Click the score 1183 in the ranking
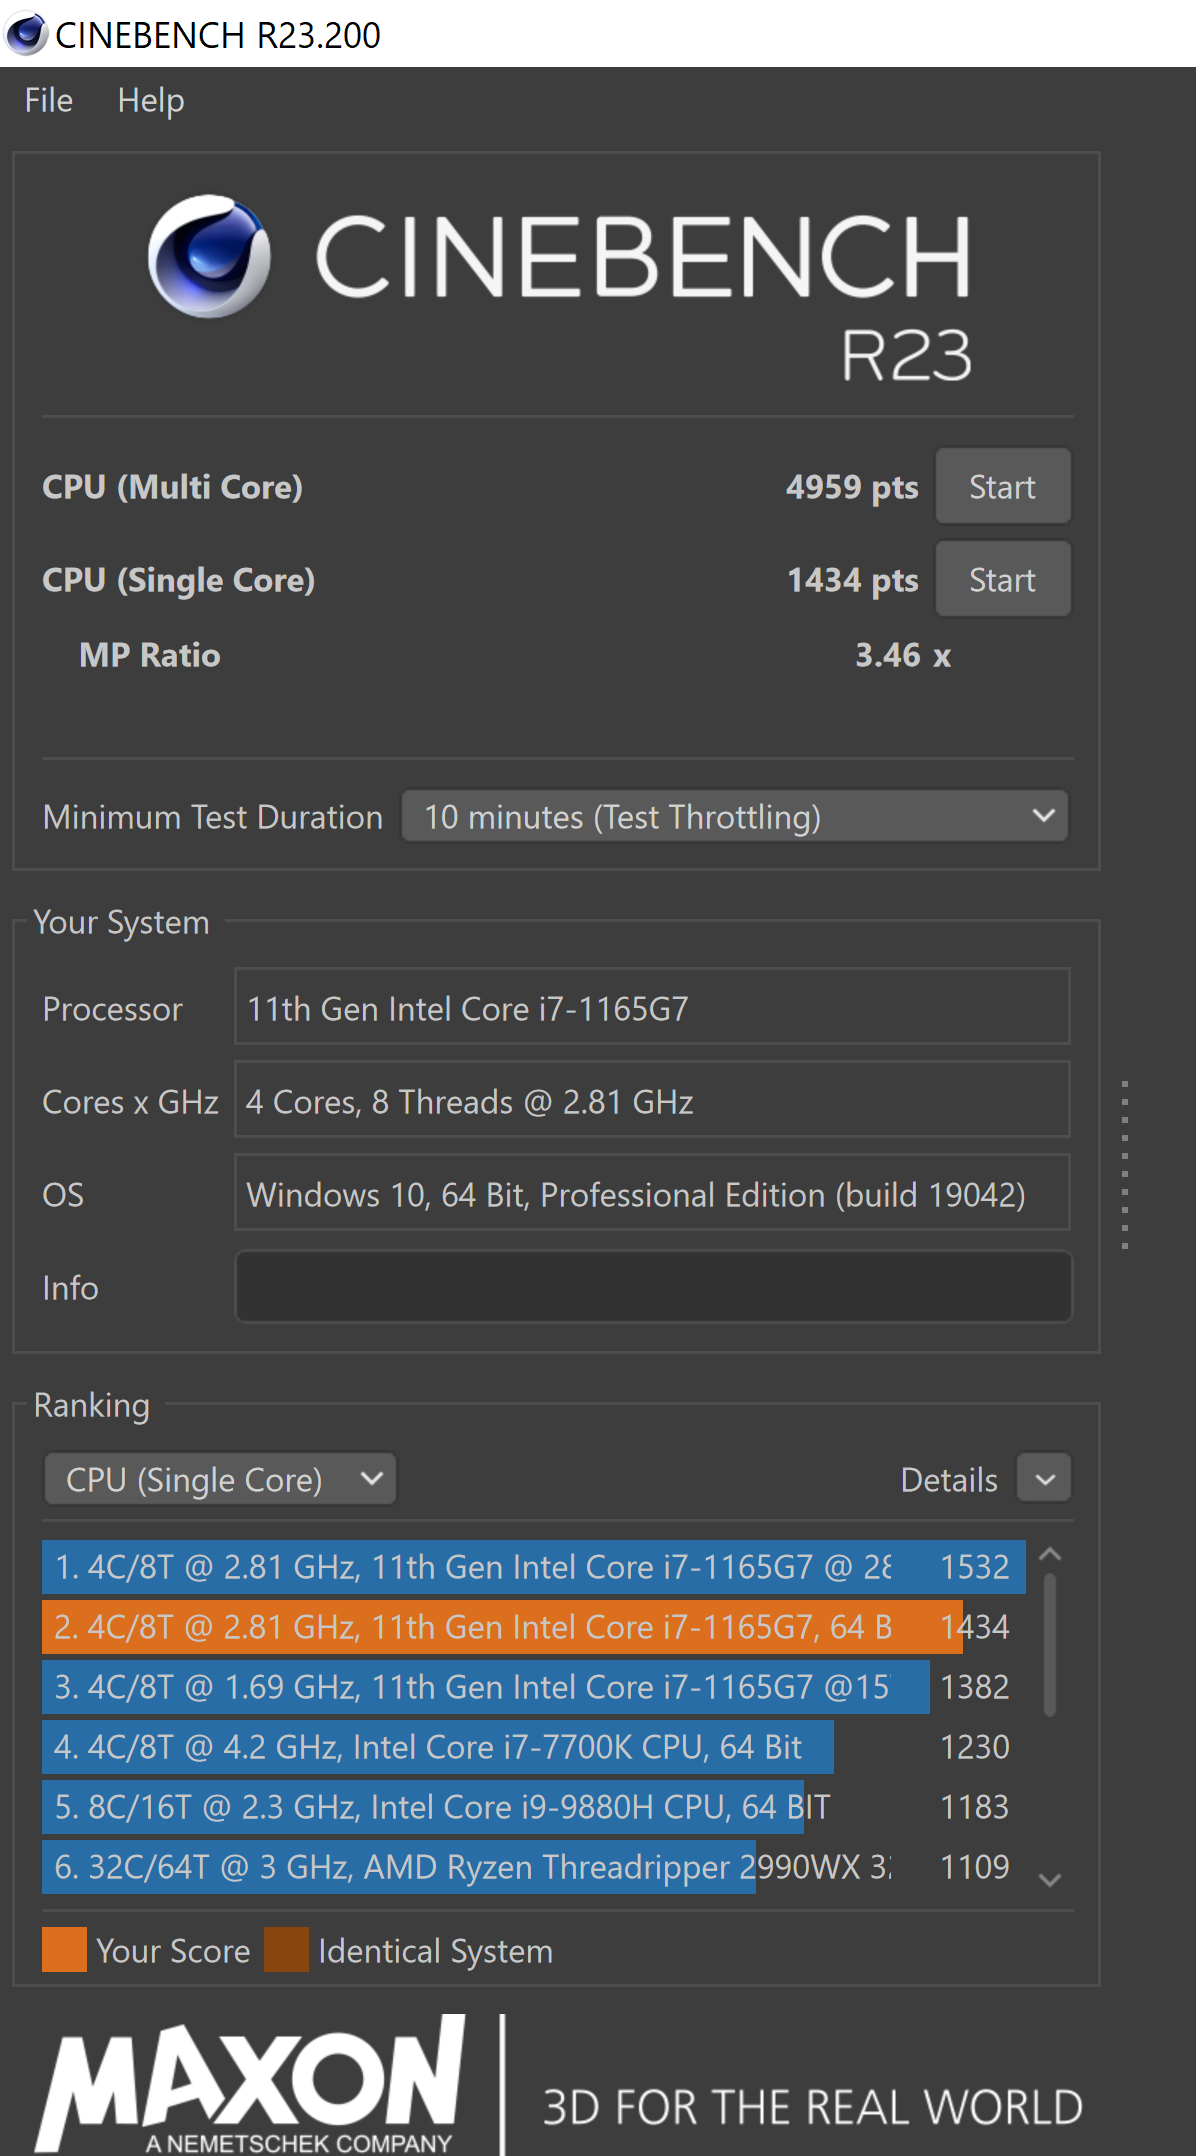Viewport: 1196px width, 2156px height. click(x=975, y=1807)
